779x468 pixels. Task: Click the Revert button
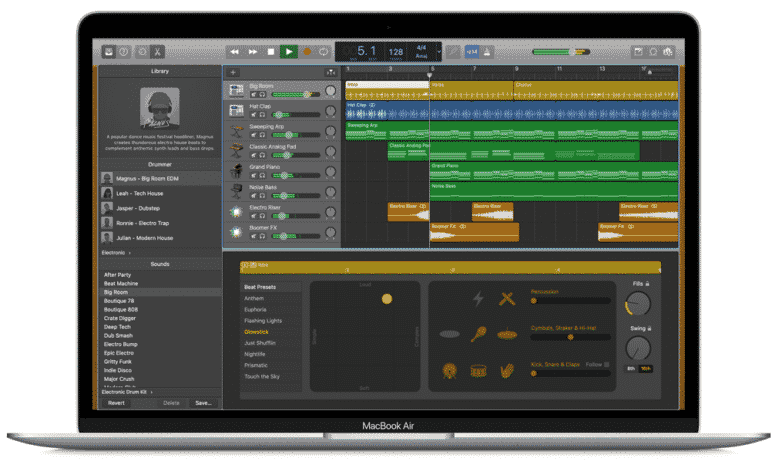pyautogui.click(x=116, y=403)
